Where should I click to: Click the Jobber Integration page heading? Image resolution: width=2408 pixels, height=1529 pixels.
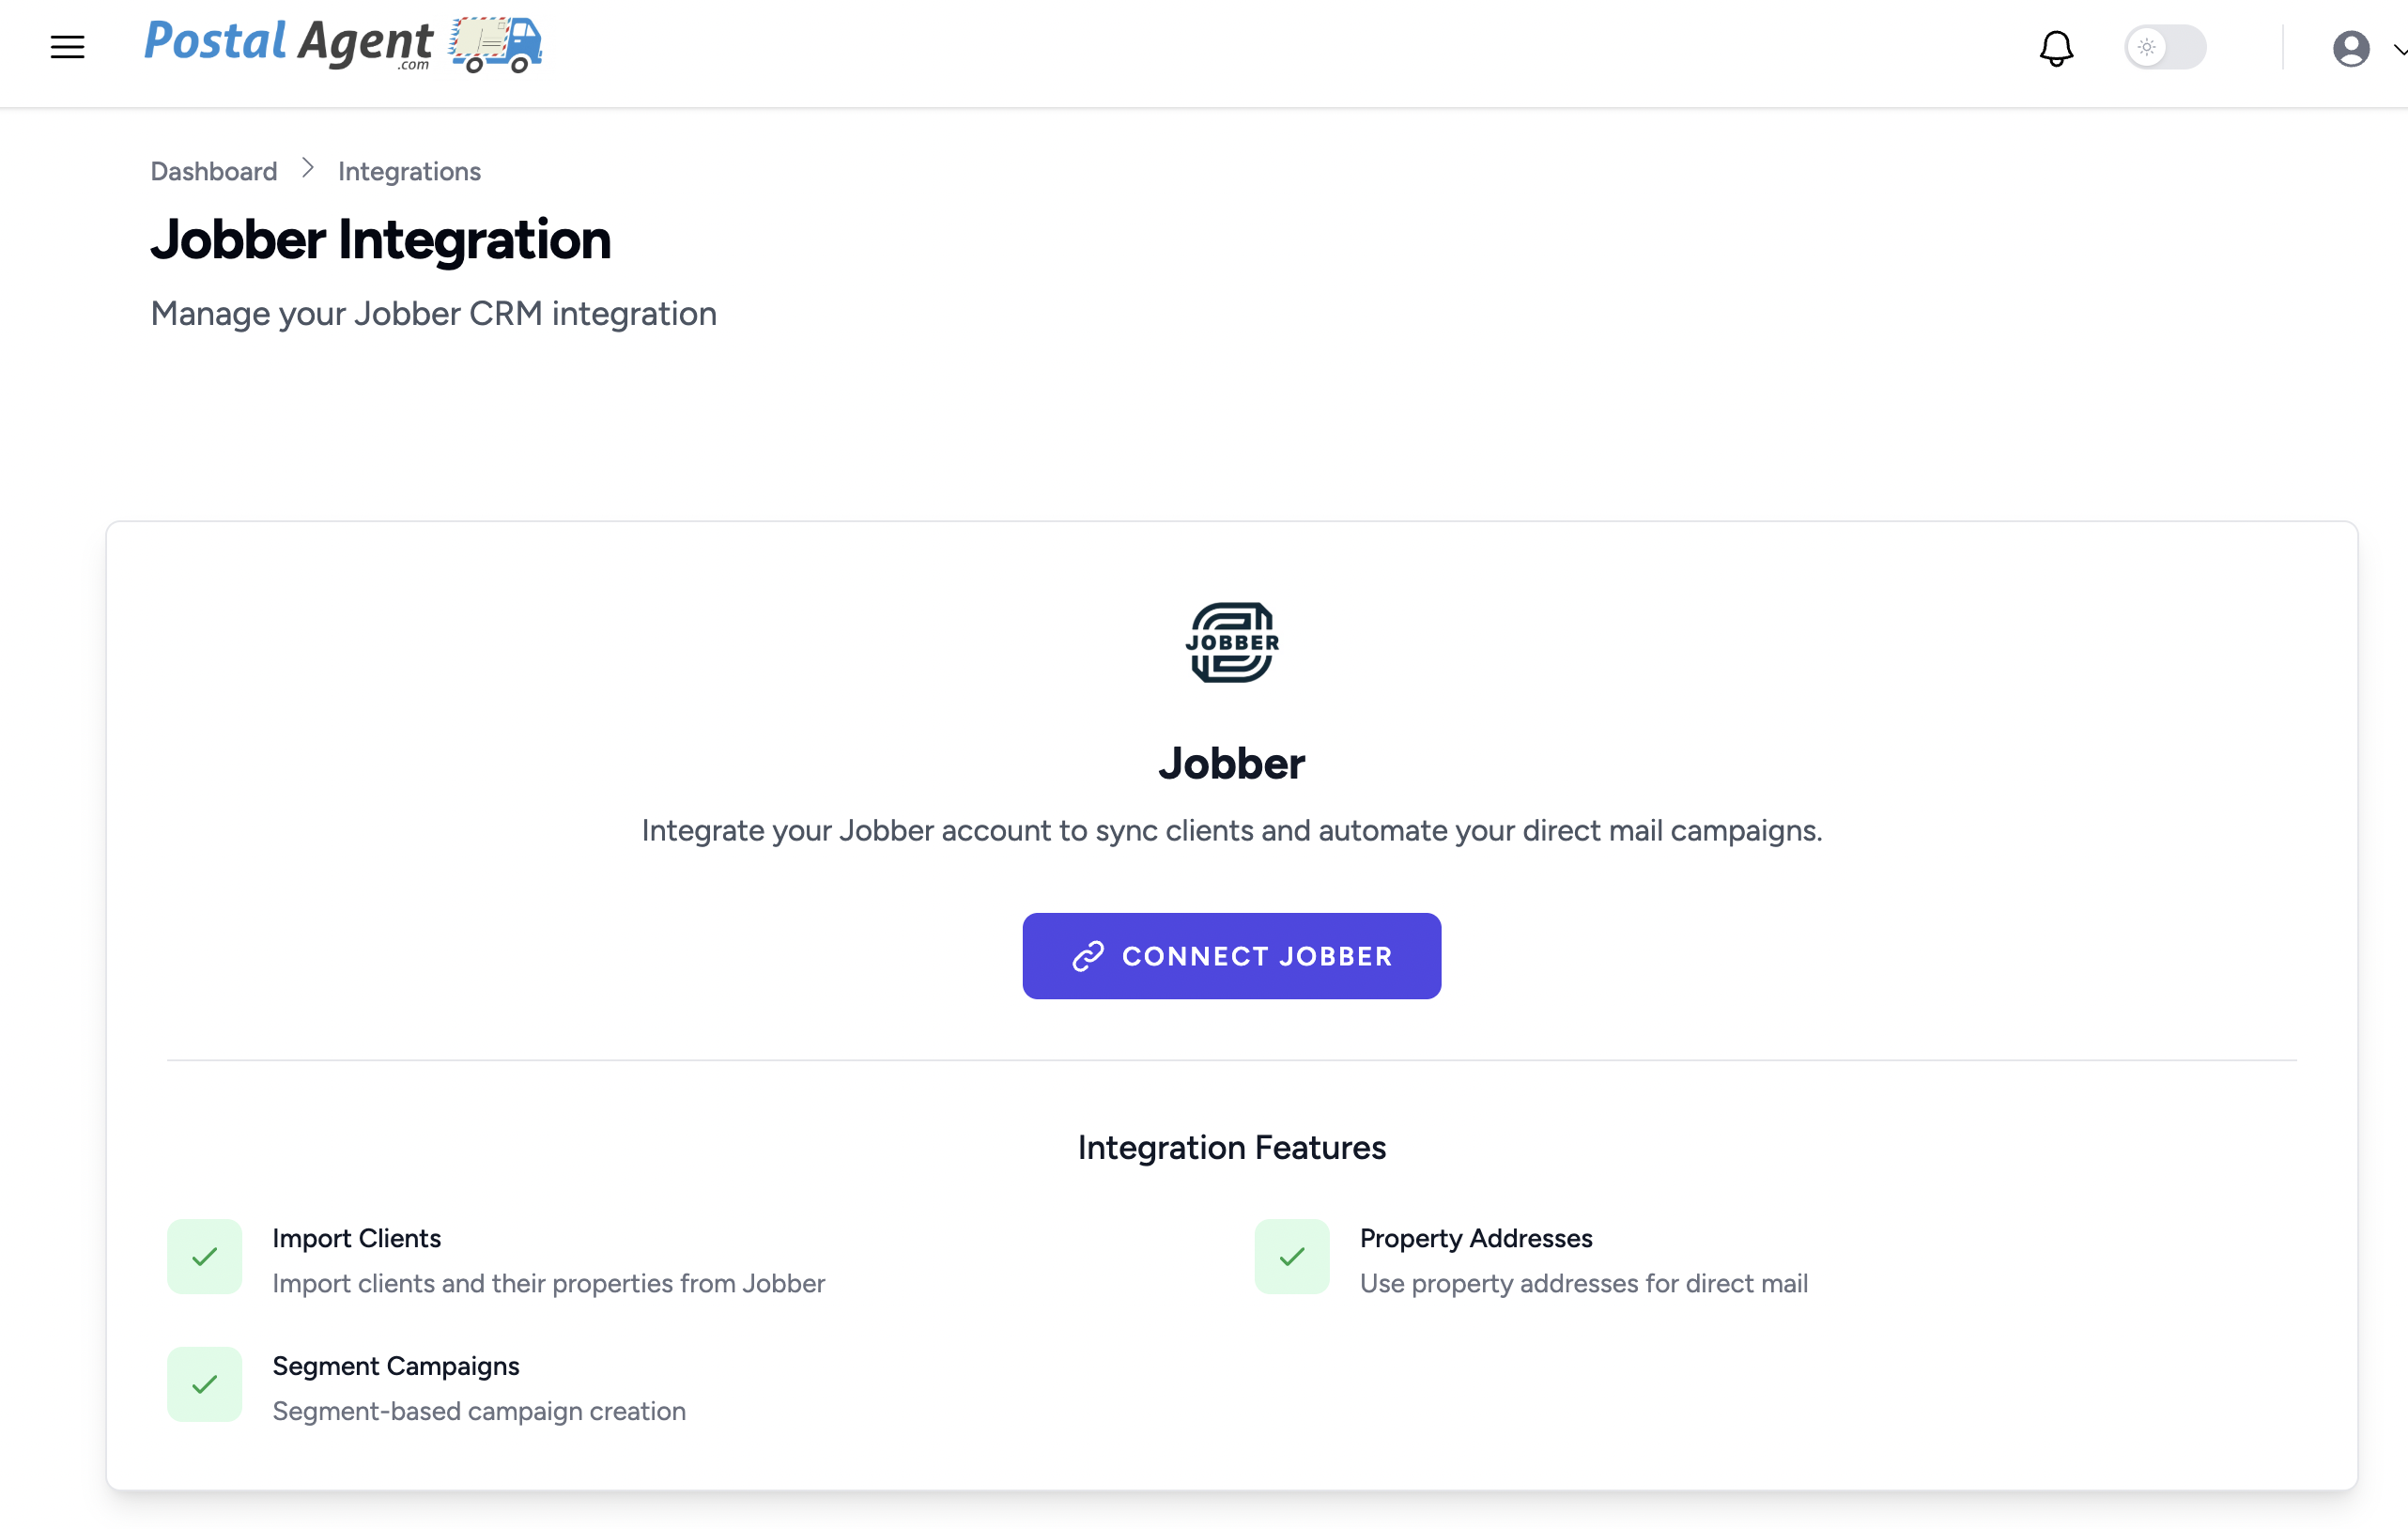(x=380, y=240)
